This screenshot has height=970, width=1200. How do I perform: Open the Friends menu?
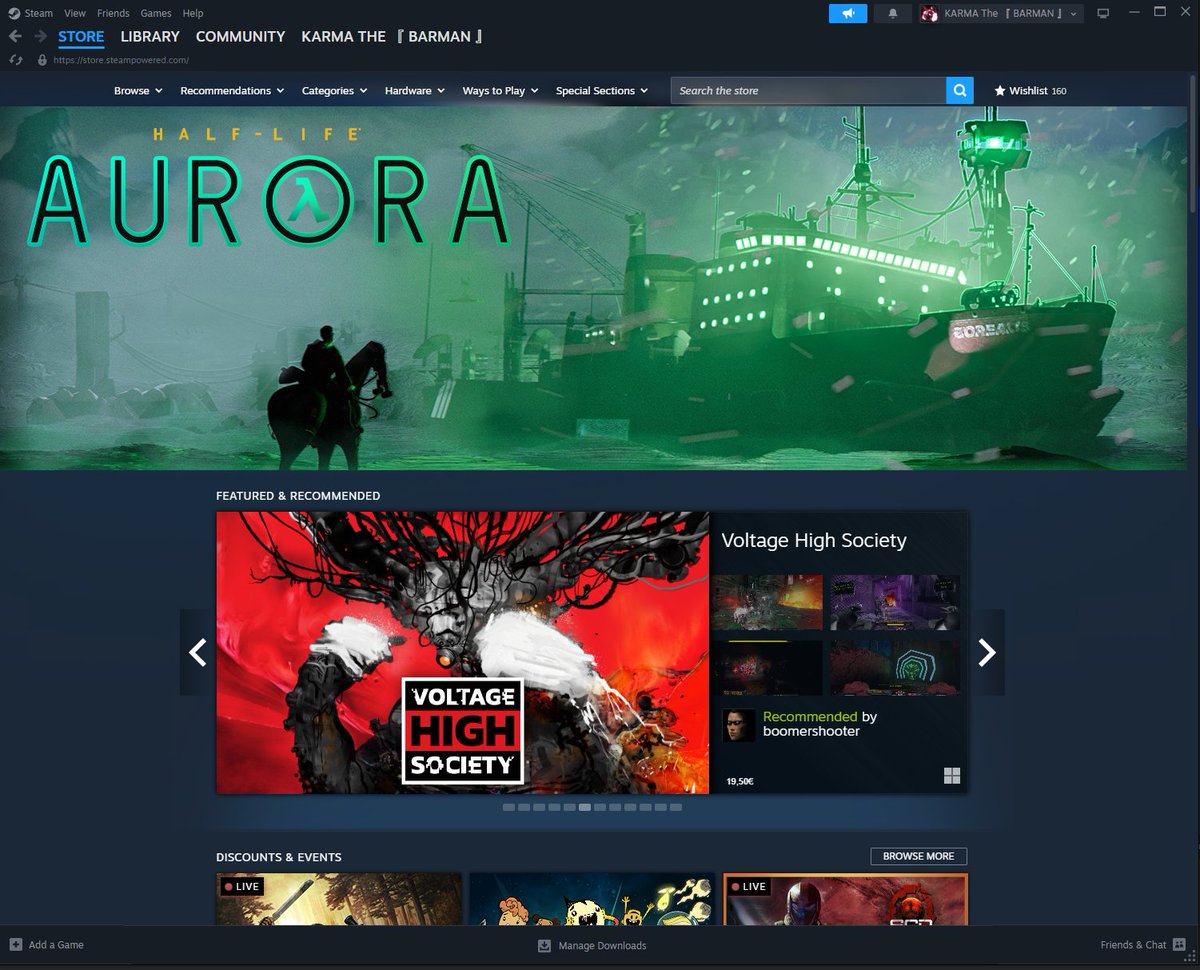tap(113, 13)
